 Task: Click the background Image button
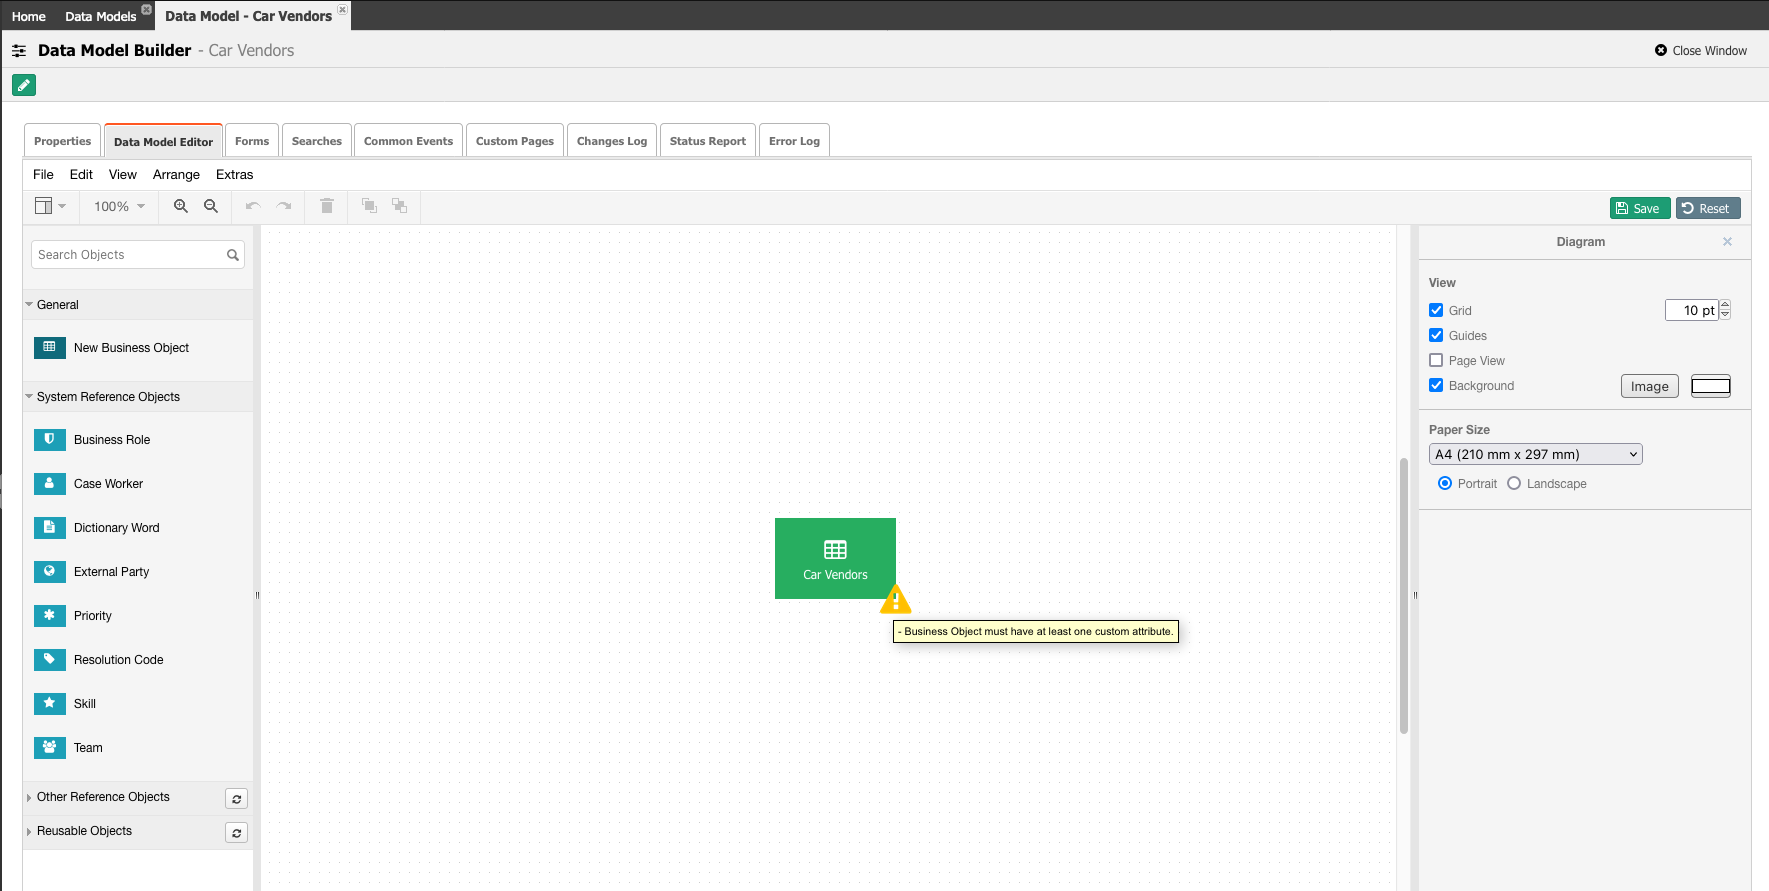click(1650, 386)
